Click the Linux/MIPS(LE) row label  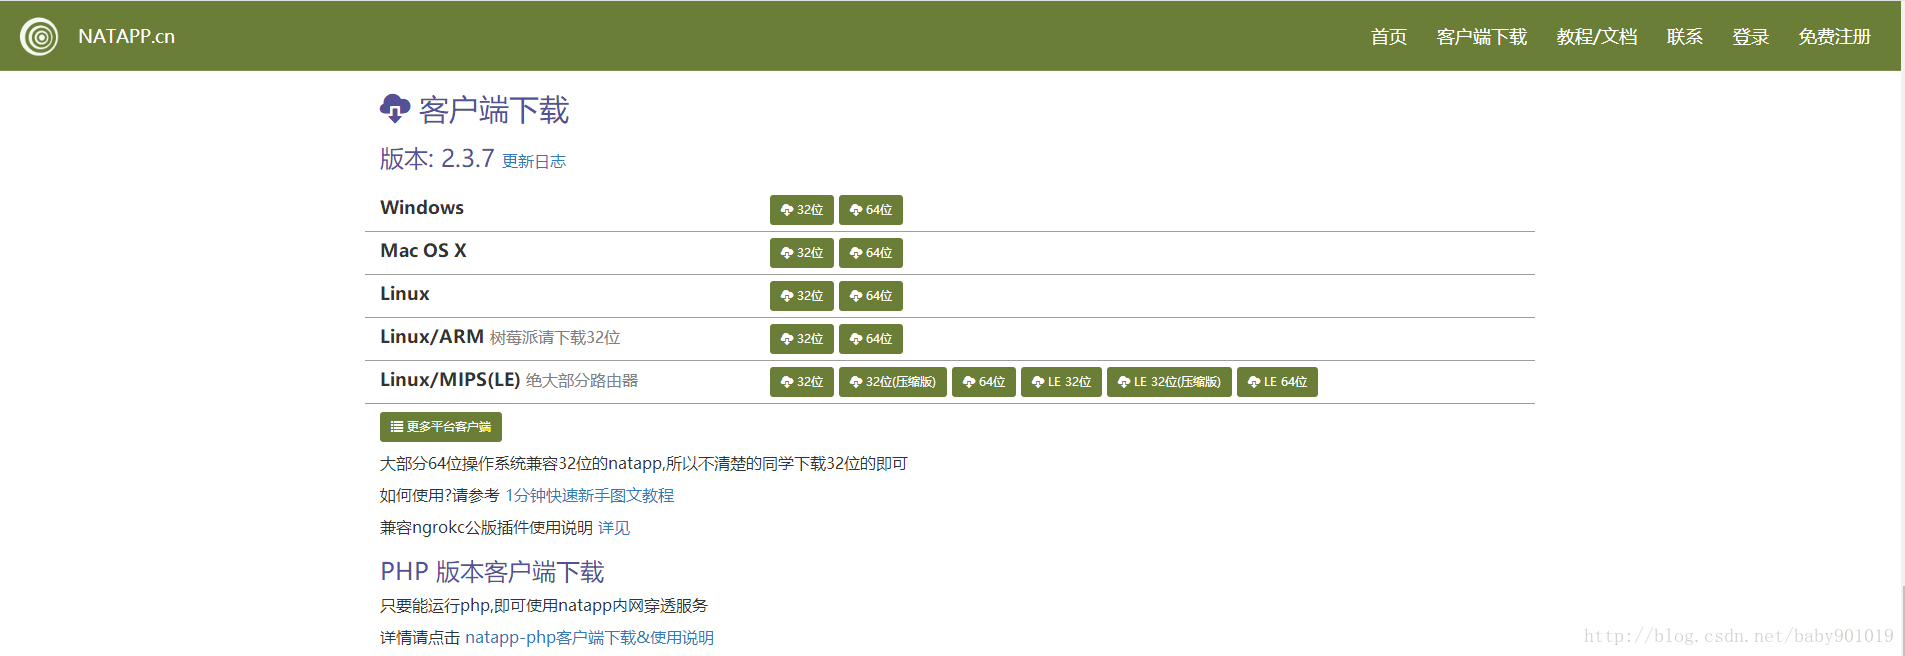(450, 379)
